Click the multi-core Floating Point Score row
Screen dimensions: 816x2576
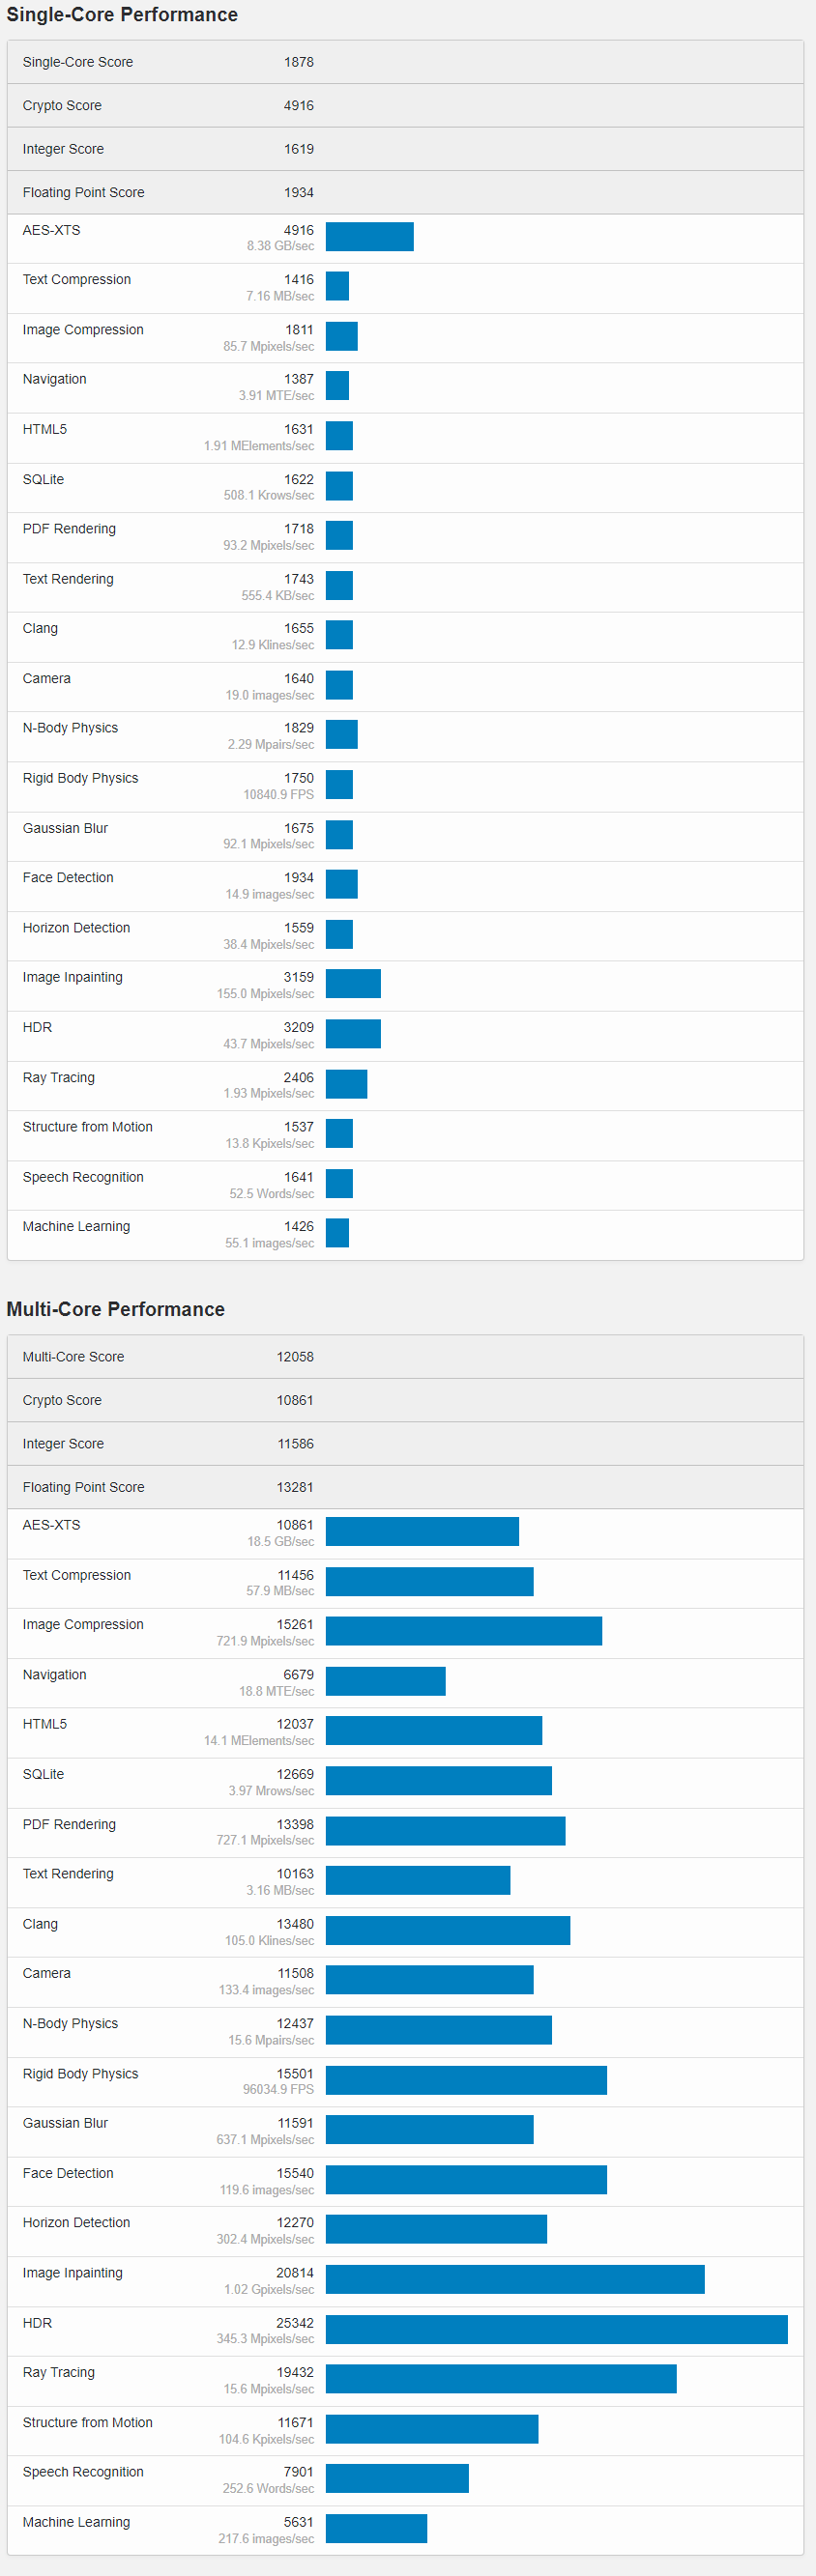point(405,1487)
